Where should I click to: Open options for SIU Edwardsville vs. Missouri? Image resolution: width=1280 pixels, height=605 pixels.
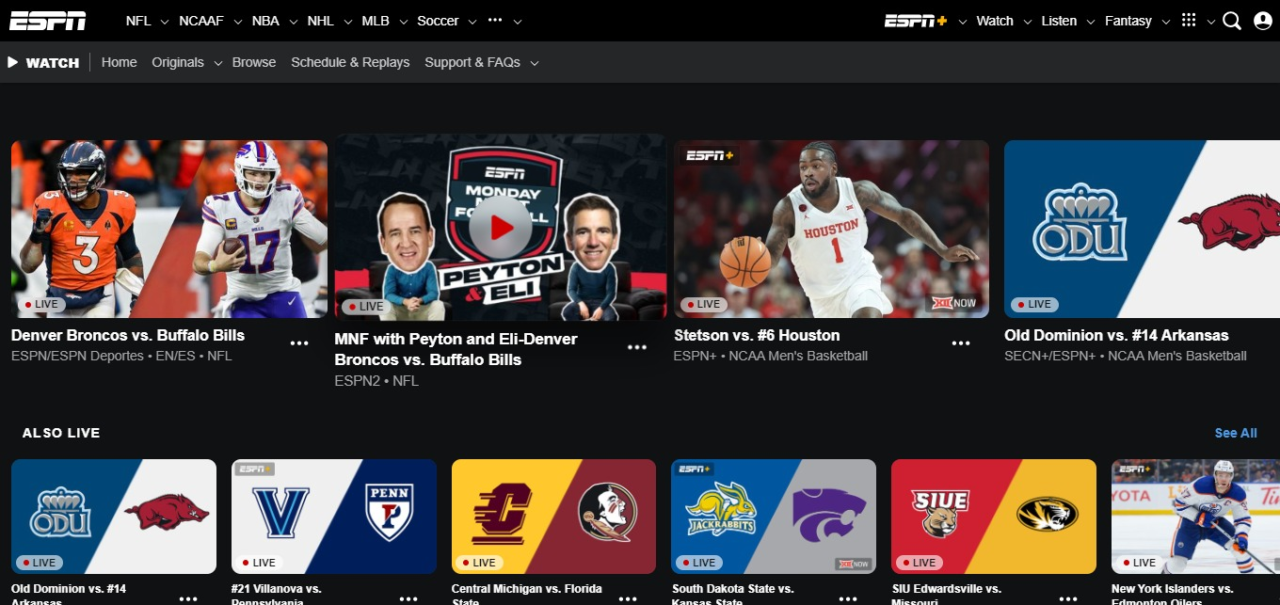pos(1068,598)
